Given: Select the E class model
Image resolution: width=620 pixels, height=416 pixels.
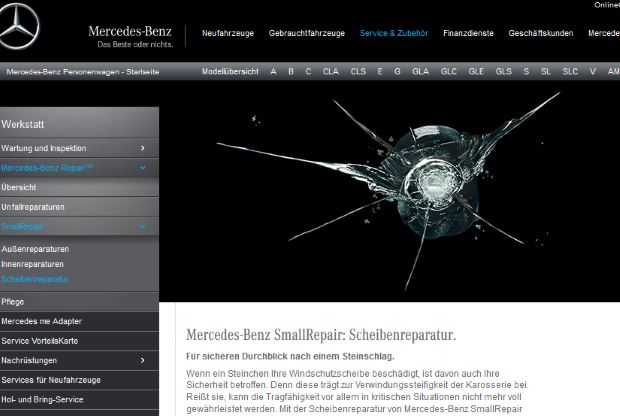Looking at the screenshot, I should (x=380, y=72).
